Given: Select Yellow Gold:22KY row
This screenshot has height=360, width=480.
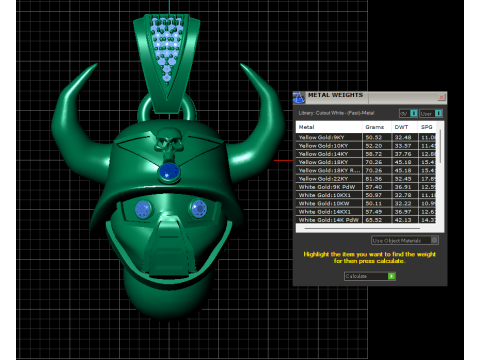Looking at the screenshot, I should click(366, 179).
